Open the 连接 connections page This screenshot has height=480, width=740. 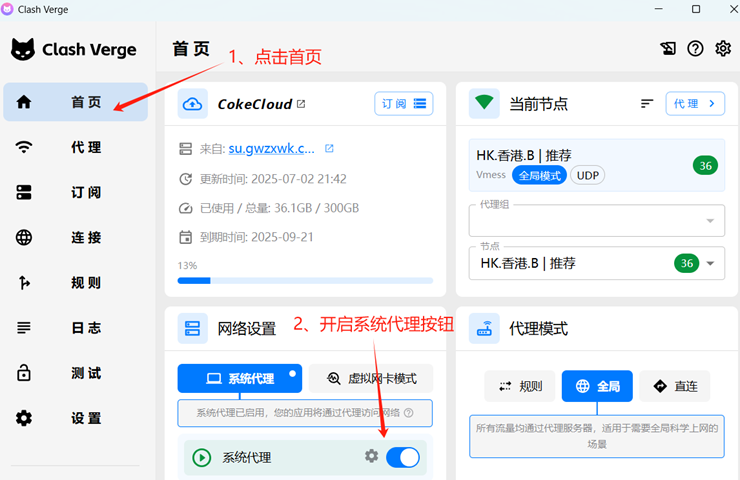(76, 237)
